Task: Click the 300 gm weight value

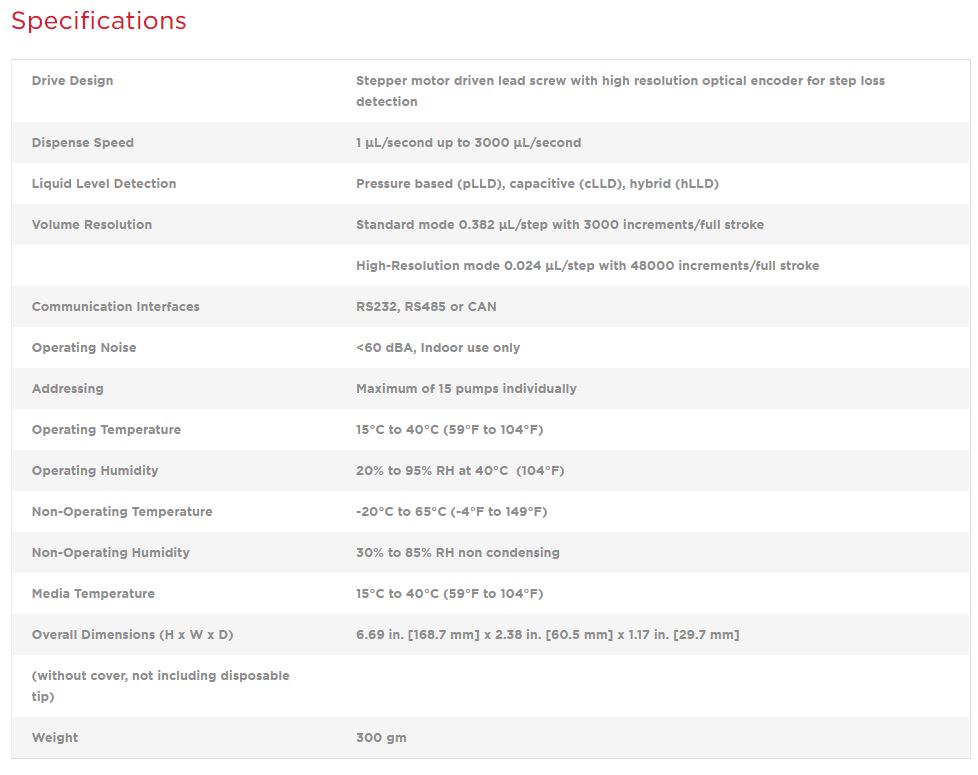Action: pos(381,738)
